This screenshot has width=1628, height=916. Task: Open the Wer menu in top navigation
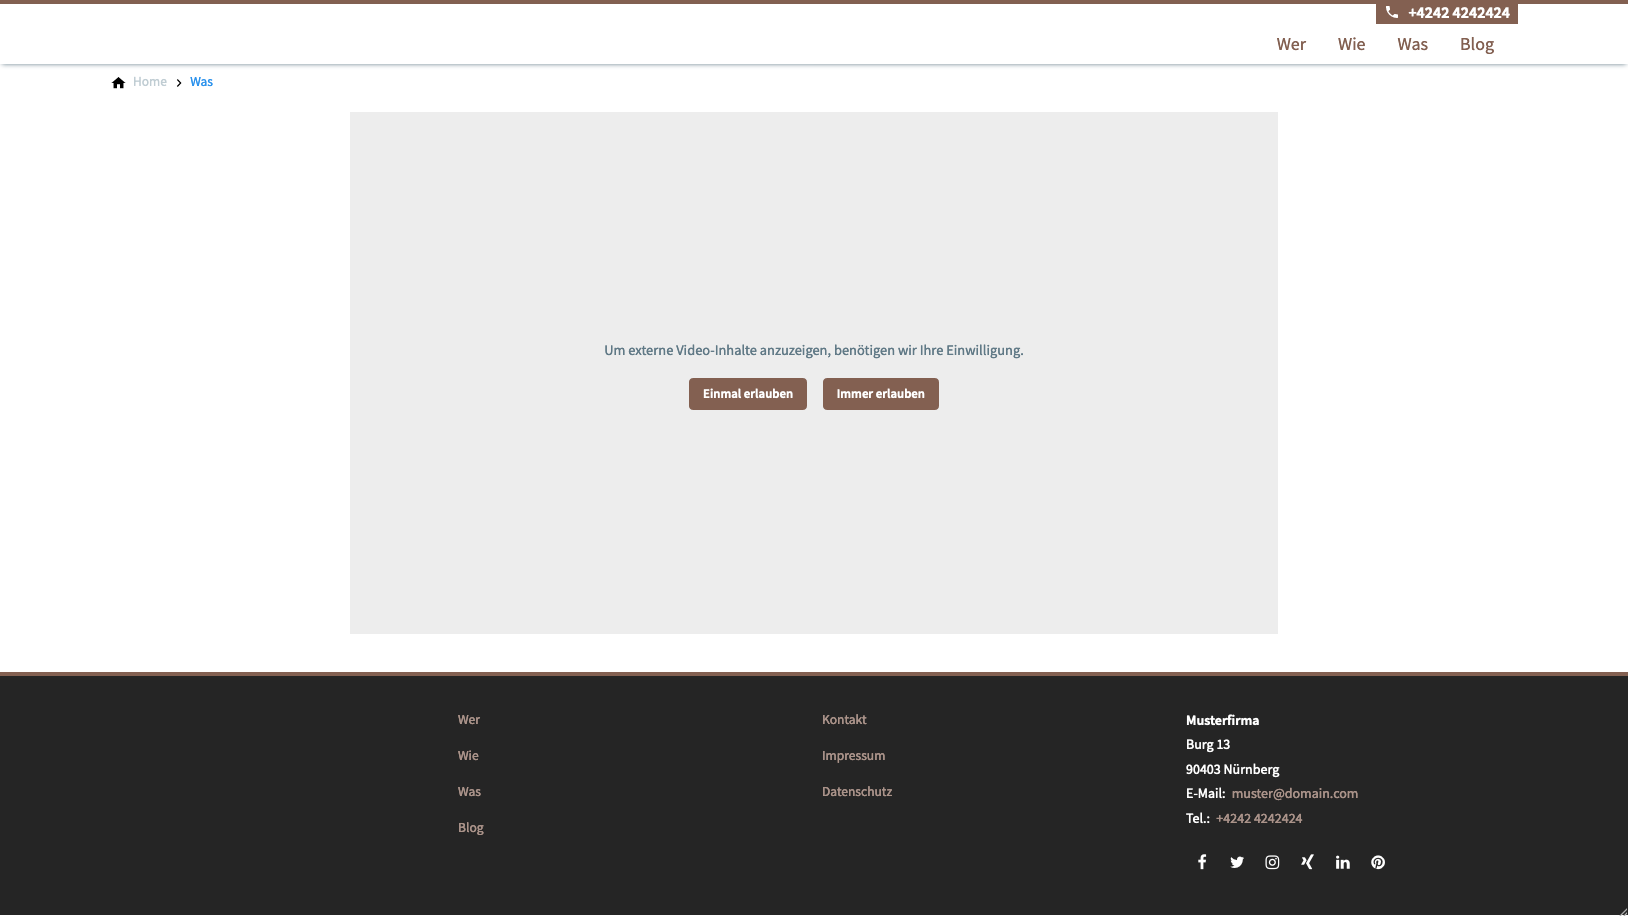[1291, 44]
